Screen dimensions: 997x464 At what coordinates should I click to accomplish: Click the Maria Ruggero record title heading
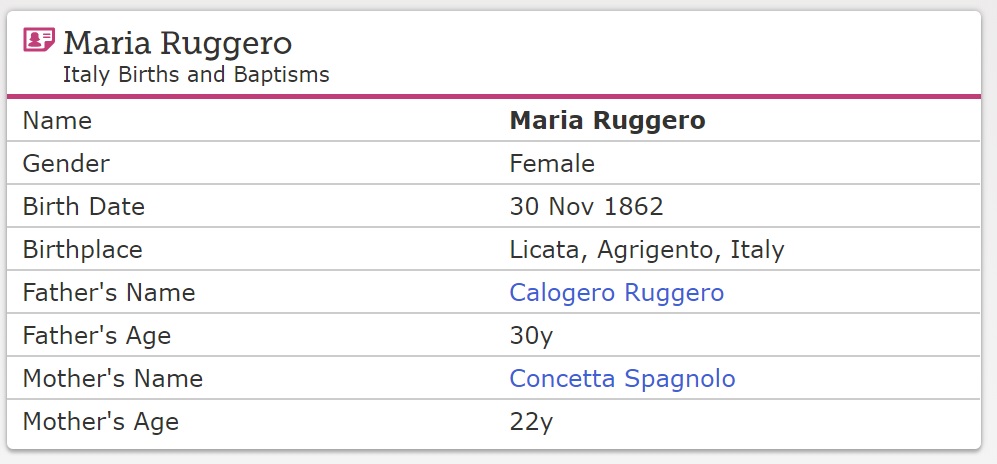pyautogui.click(x=178, y=43)
